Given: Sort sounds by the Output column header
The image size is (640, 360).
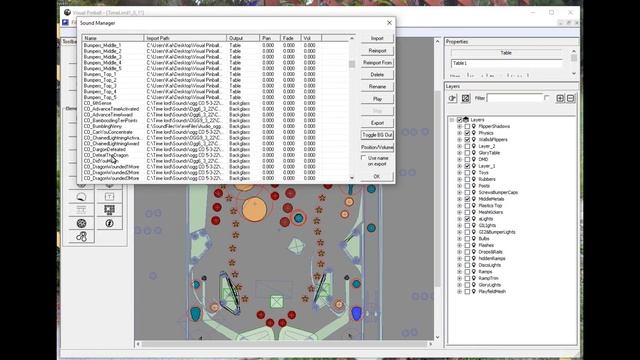Looking at the screenshot, I should coord(243,38).
